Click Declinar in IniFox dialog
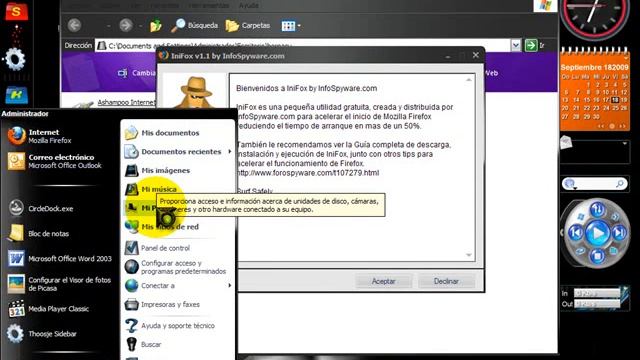The height and width of the screenshot is (360, 640). 446,281
